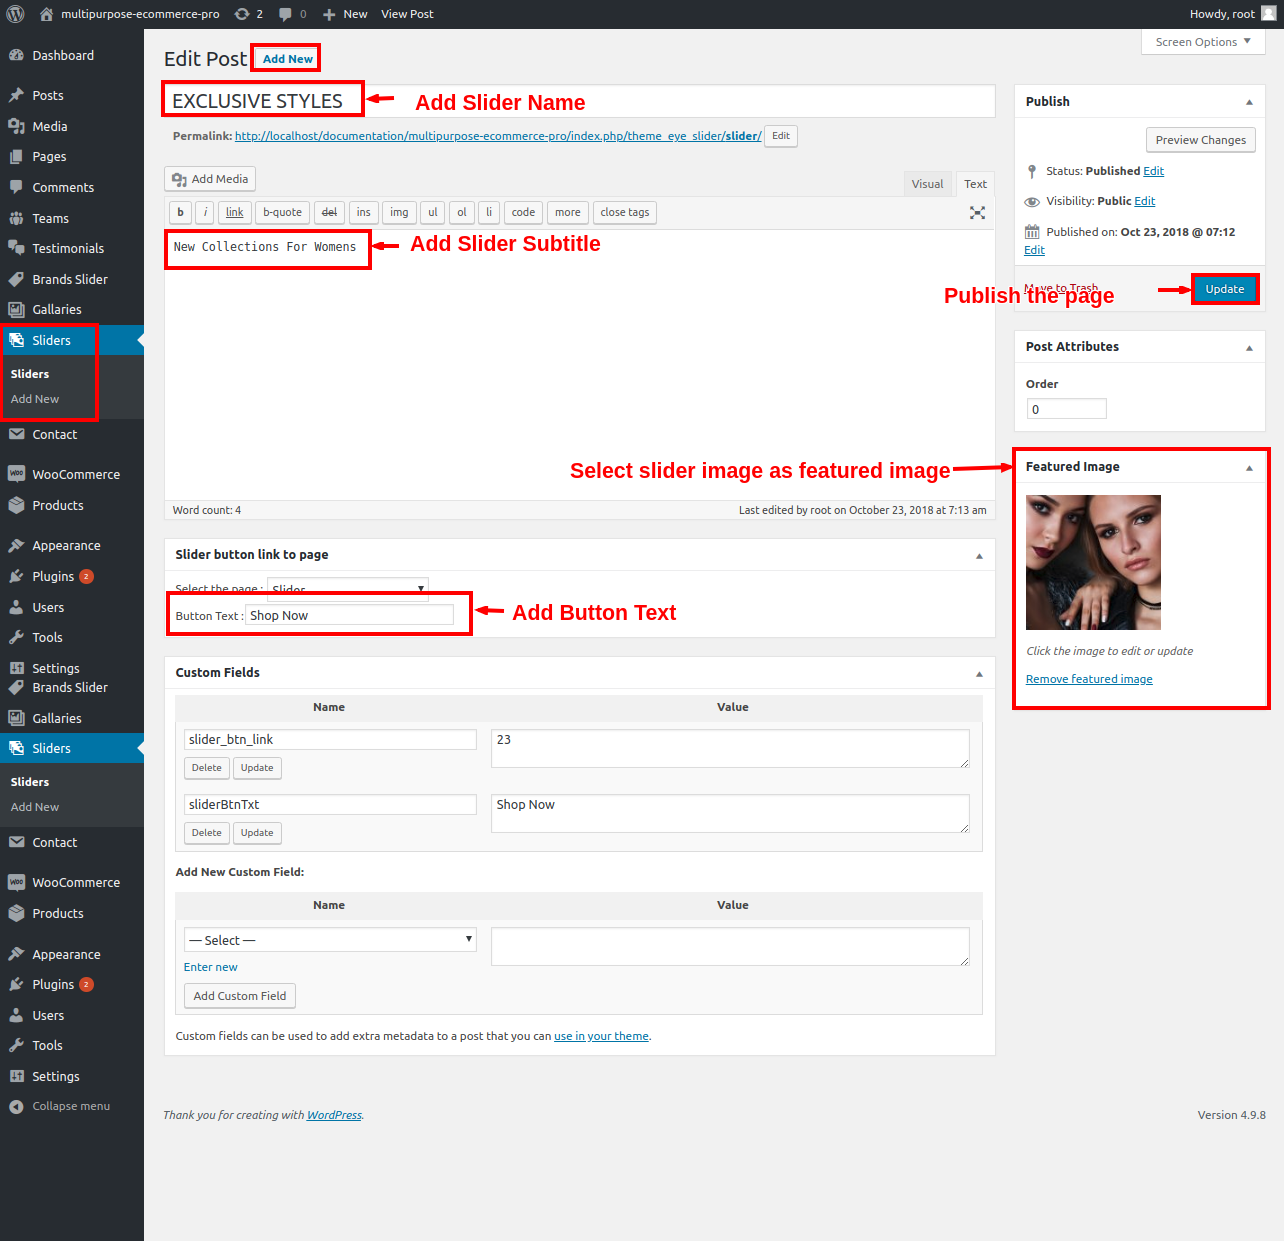Click the Order number field
Image resolution: width=1284 pixels, height=1241 pixels.
[1066, 409]
